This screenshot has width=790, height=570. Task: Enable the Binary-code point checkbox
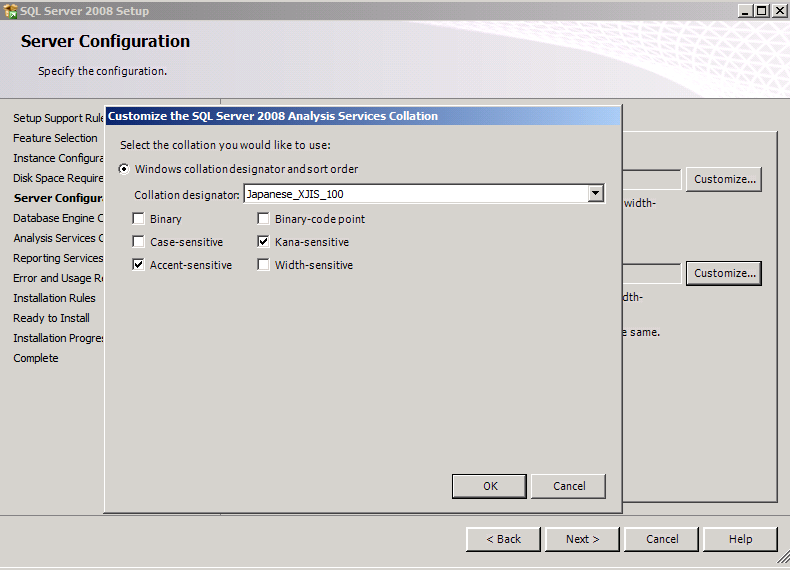(263, 219)
